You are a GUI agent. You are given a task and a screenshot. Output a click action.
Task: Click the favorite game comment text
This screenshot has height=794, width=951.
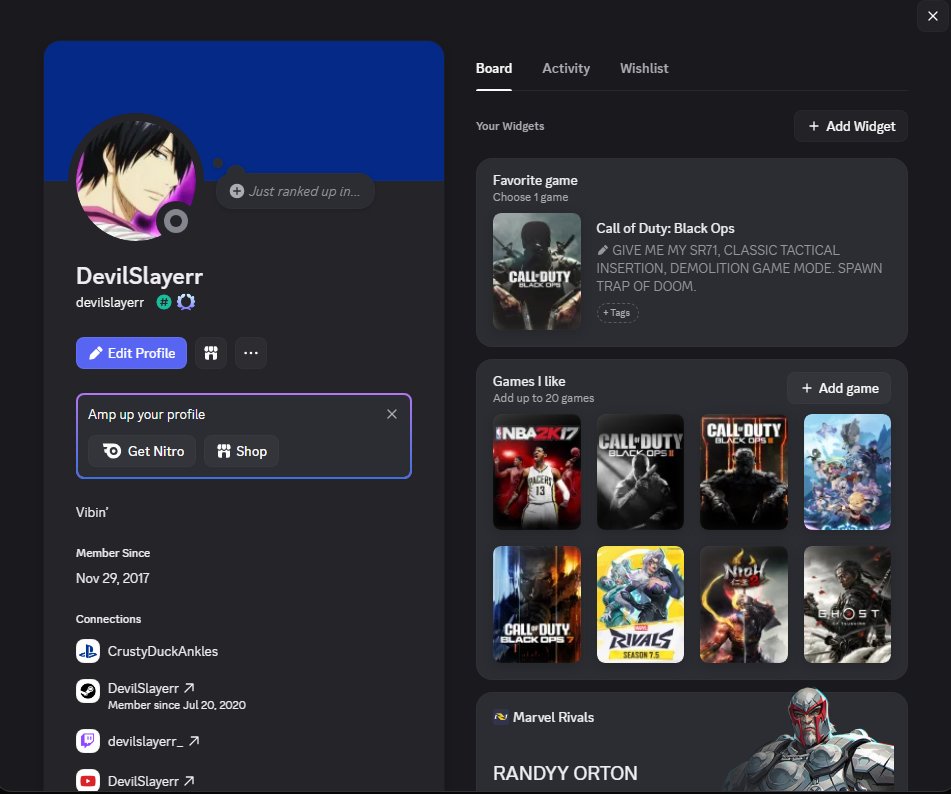pyautogui.click(x=739, y=268)
